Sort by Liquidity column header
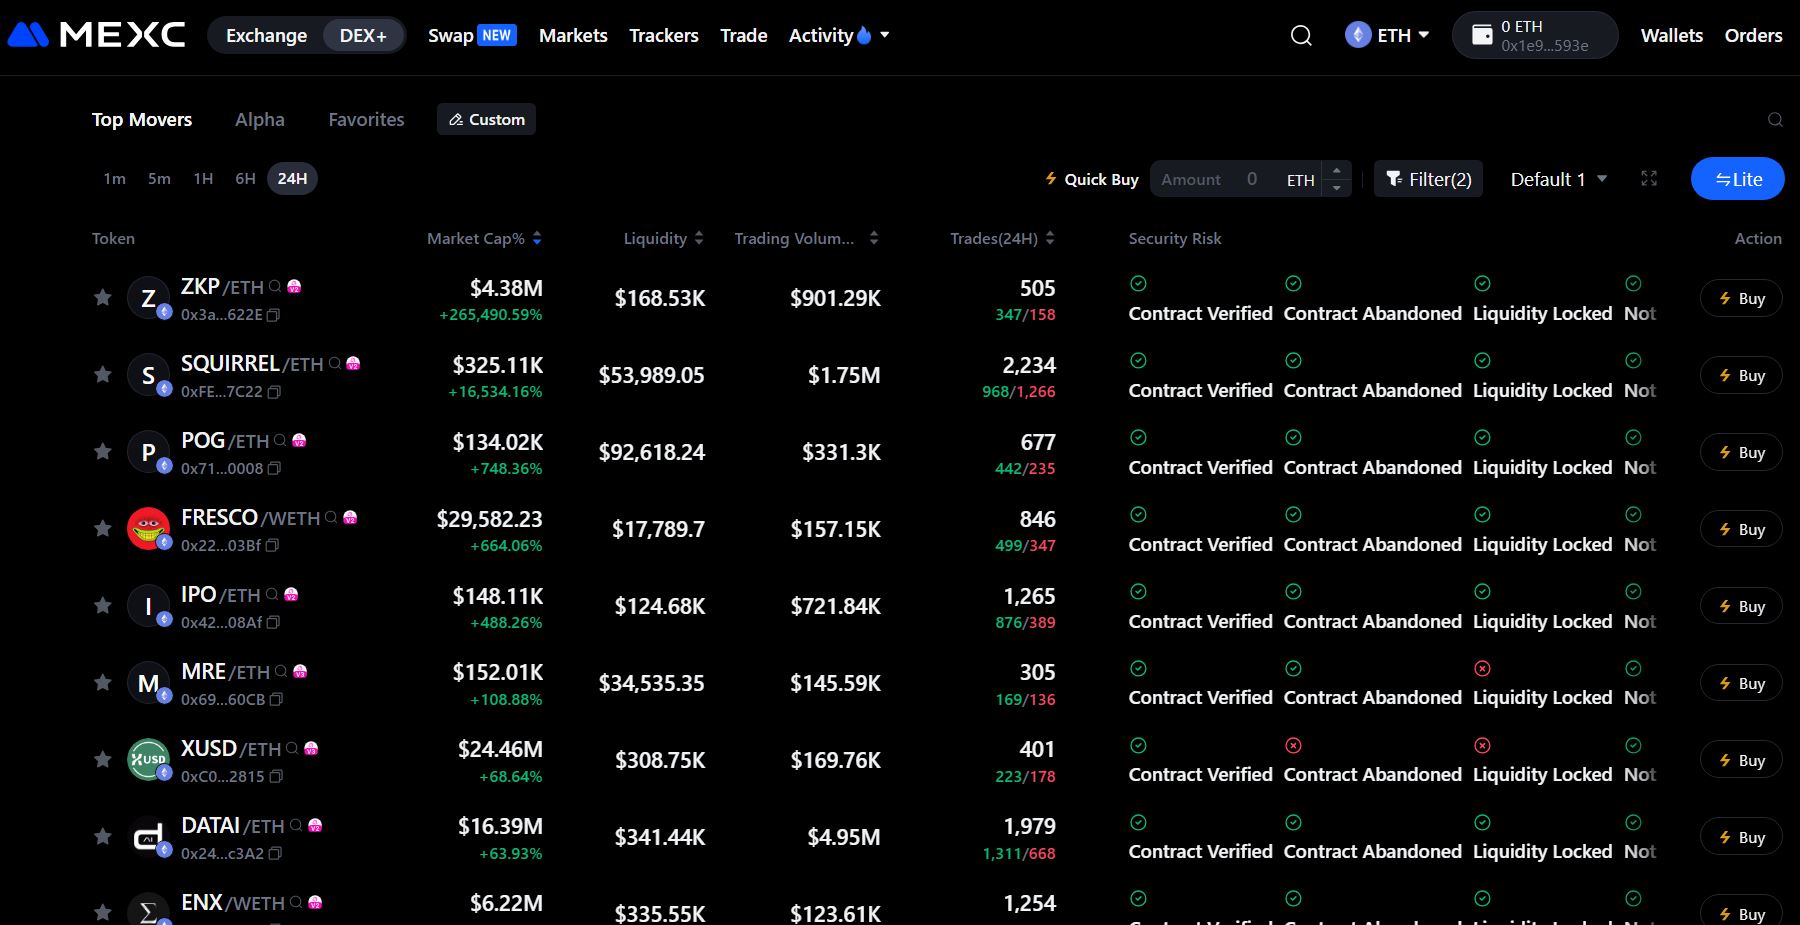 (x=663, y=238)
